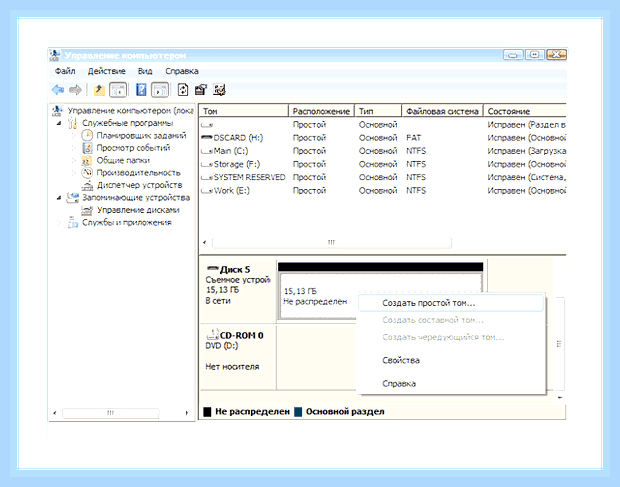Click the Просмотр событий icon in tree
This screenshot has width=620, height=487.
(87, 148)
